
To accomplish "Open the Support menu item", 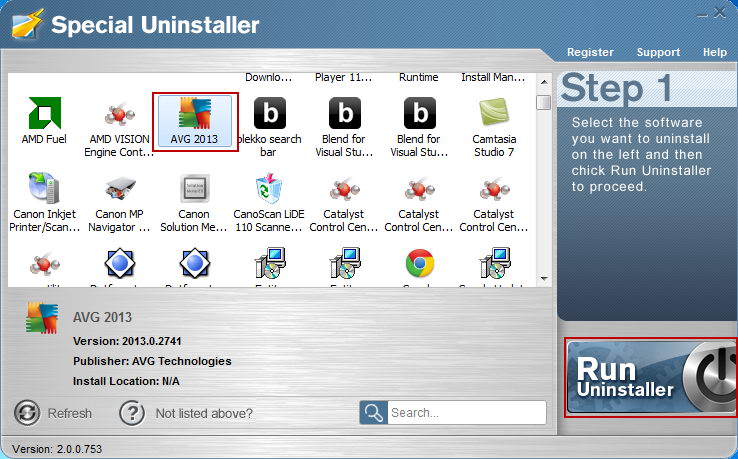I will pyautogui.click(x=658, y=52).
